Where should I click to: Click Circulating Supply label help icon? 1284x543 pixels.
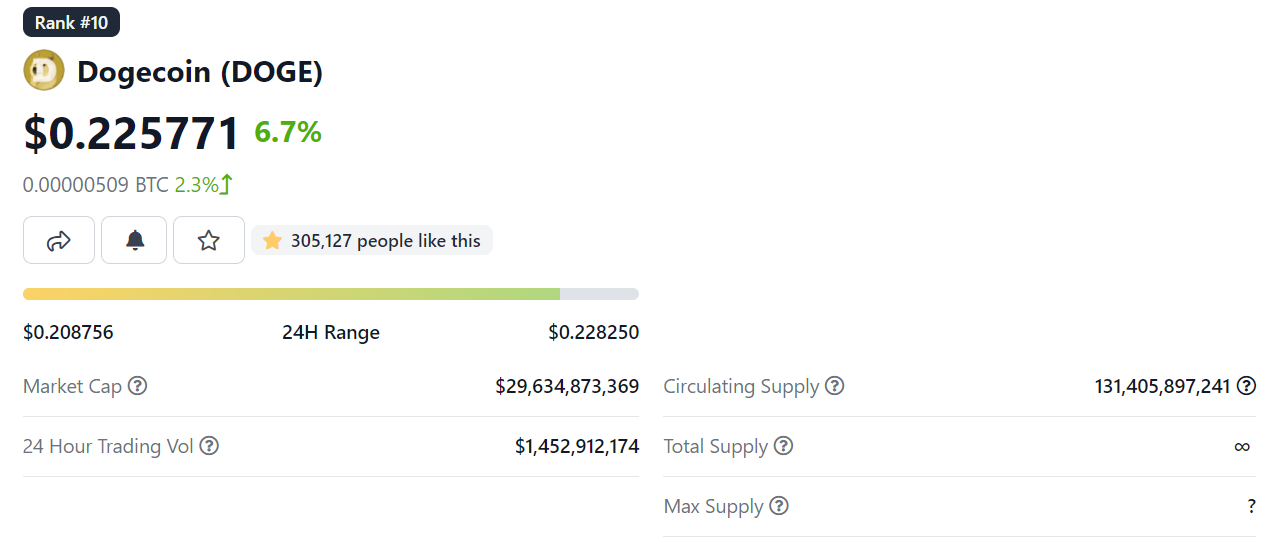(834, 386)
